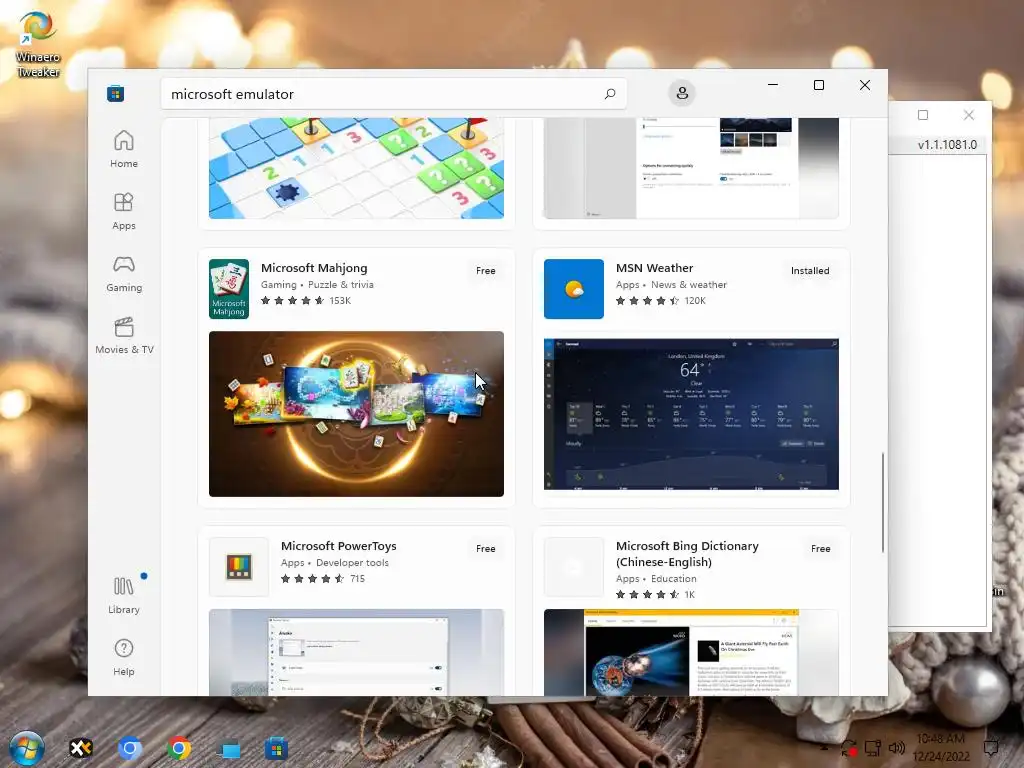1024x768 pixels.
Task: Click the Free button for Microsoft PowerToys
Action: click(x=485, y=549)
